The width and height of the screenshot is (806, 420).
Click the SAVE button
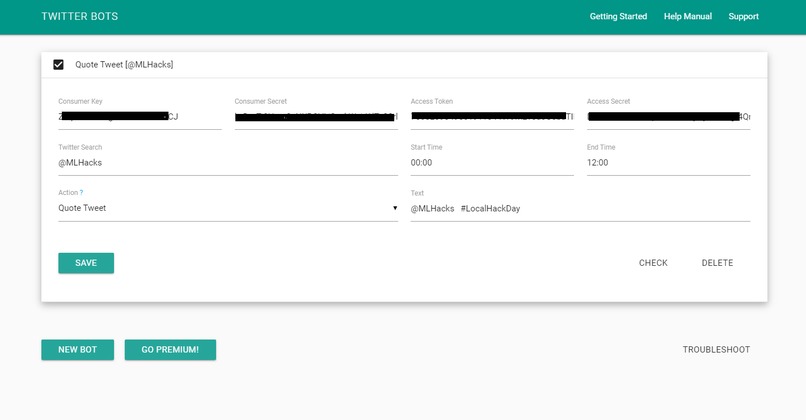[x=86, y=263]
